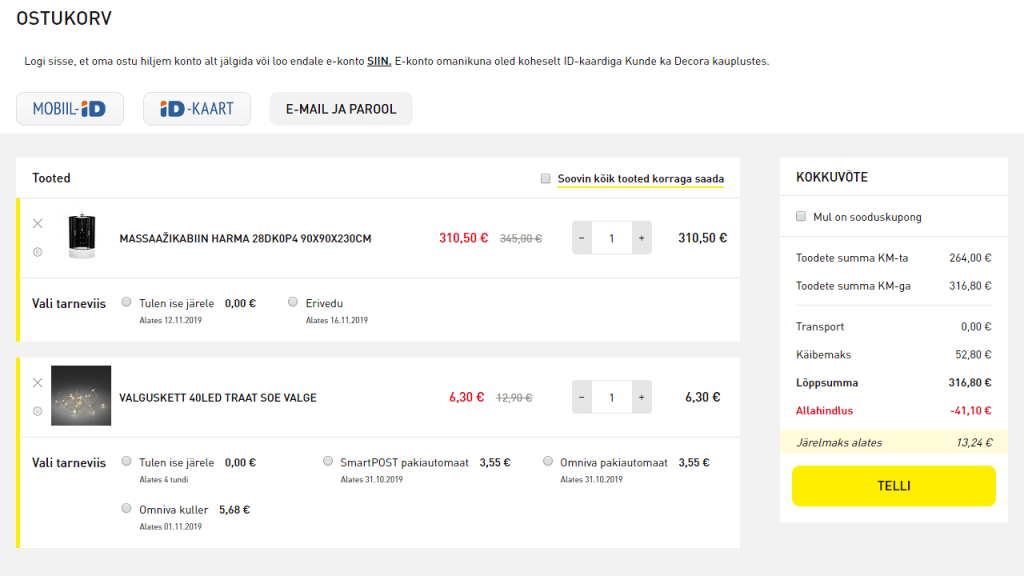1024x576 pixels.
Task: Switch to the MOBIIL-ID login tab
Action: pyautogui.click(x=69, y=108)
